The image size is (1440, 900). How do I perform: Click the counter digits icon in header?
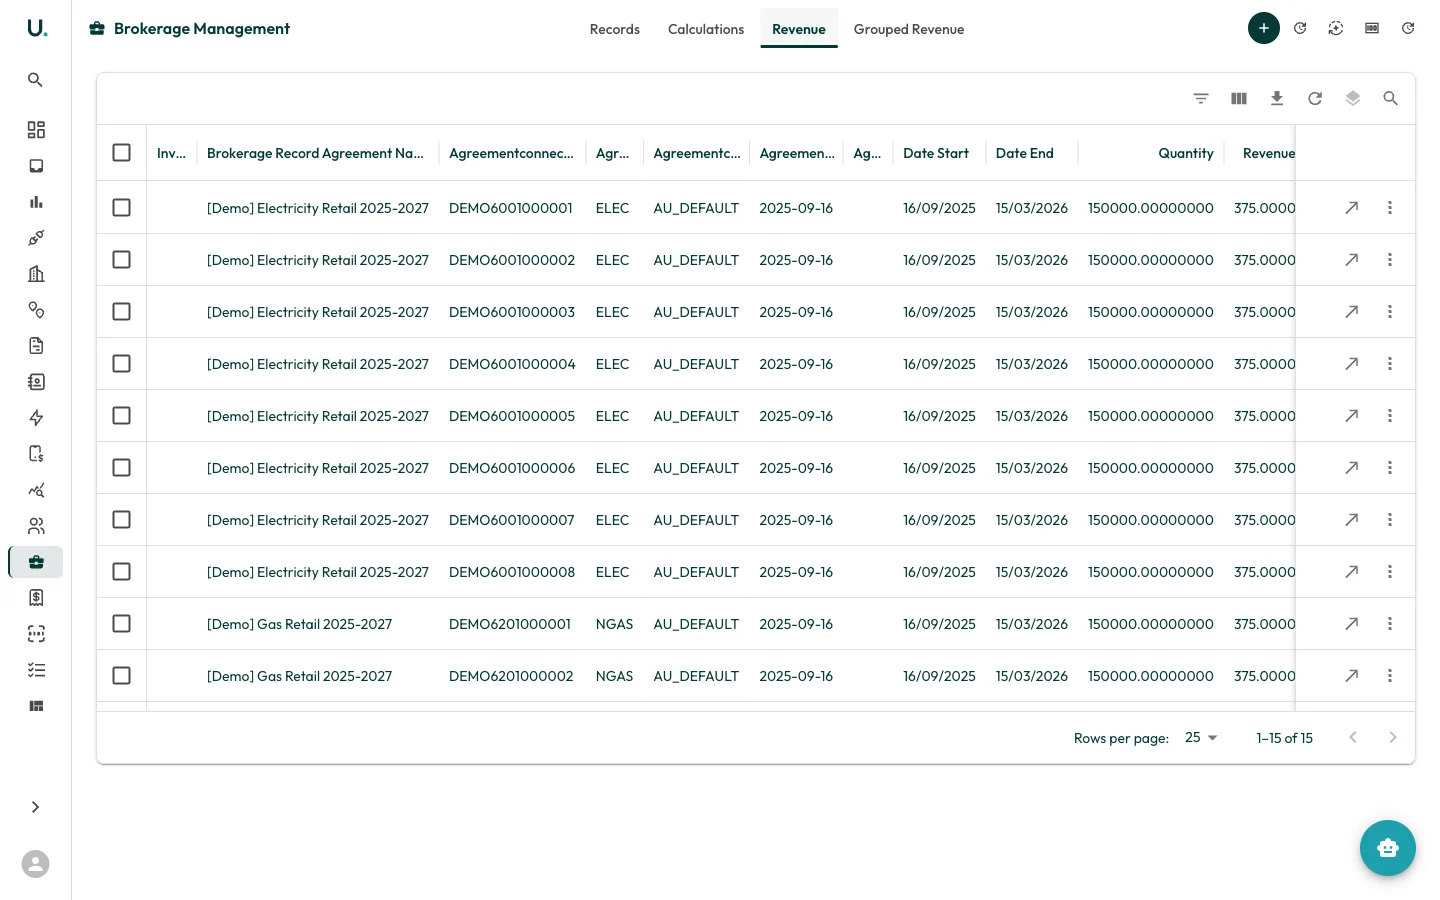coord(1372,28)
